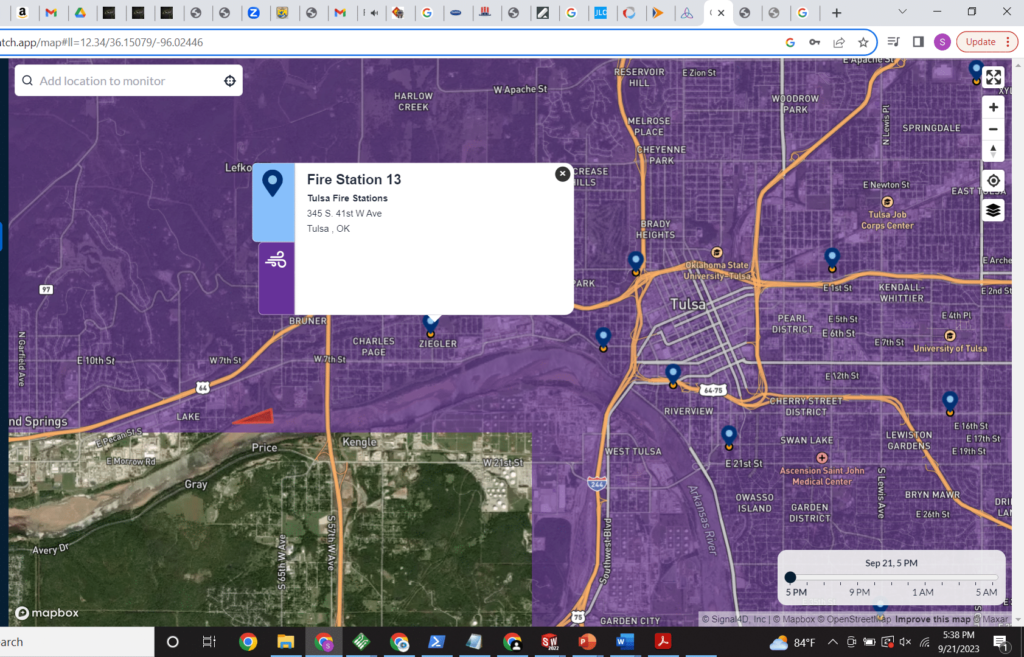1024x657 pixels.
Task: Zoom out of the map
Action: click(993, 129)
